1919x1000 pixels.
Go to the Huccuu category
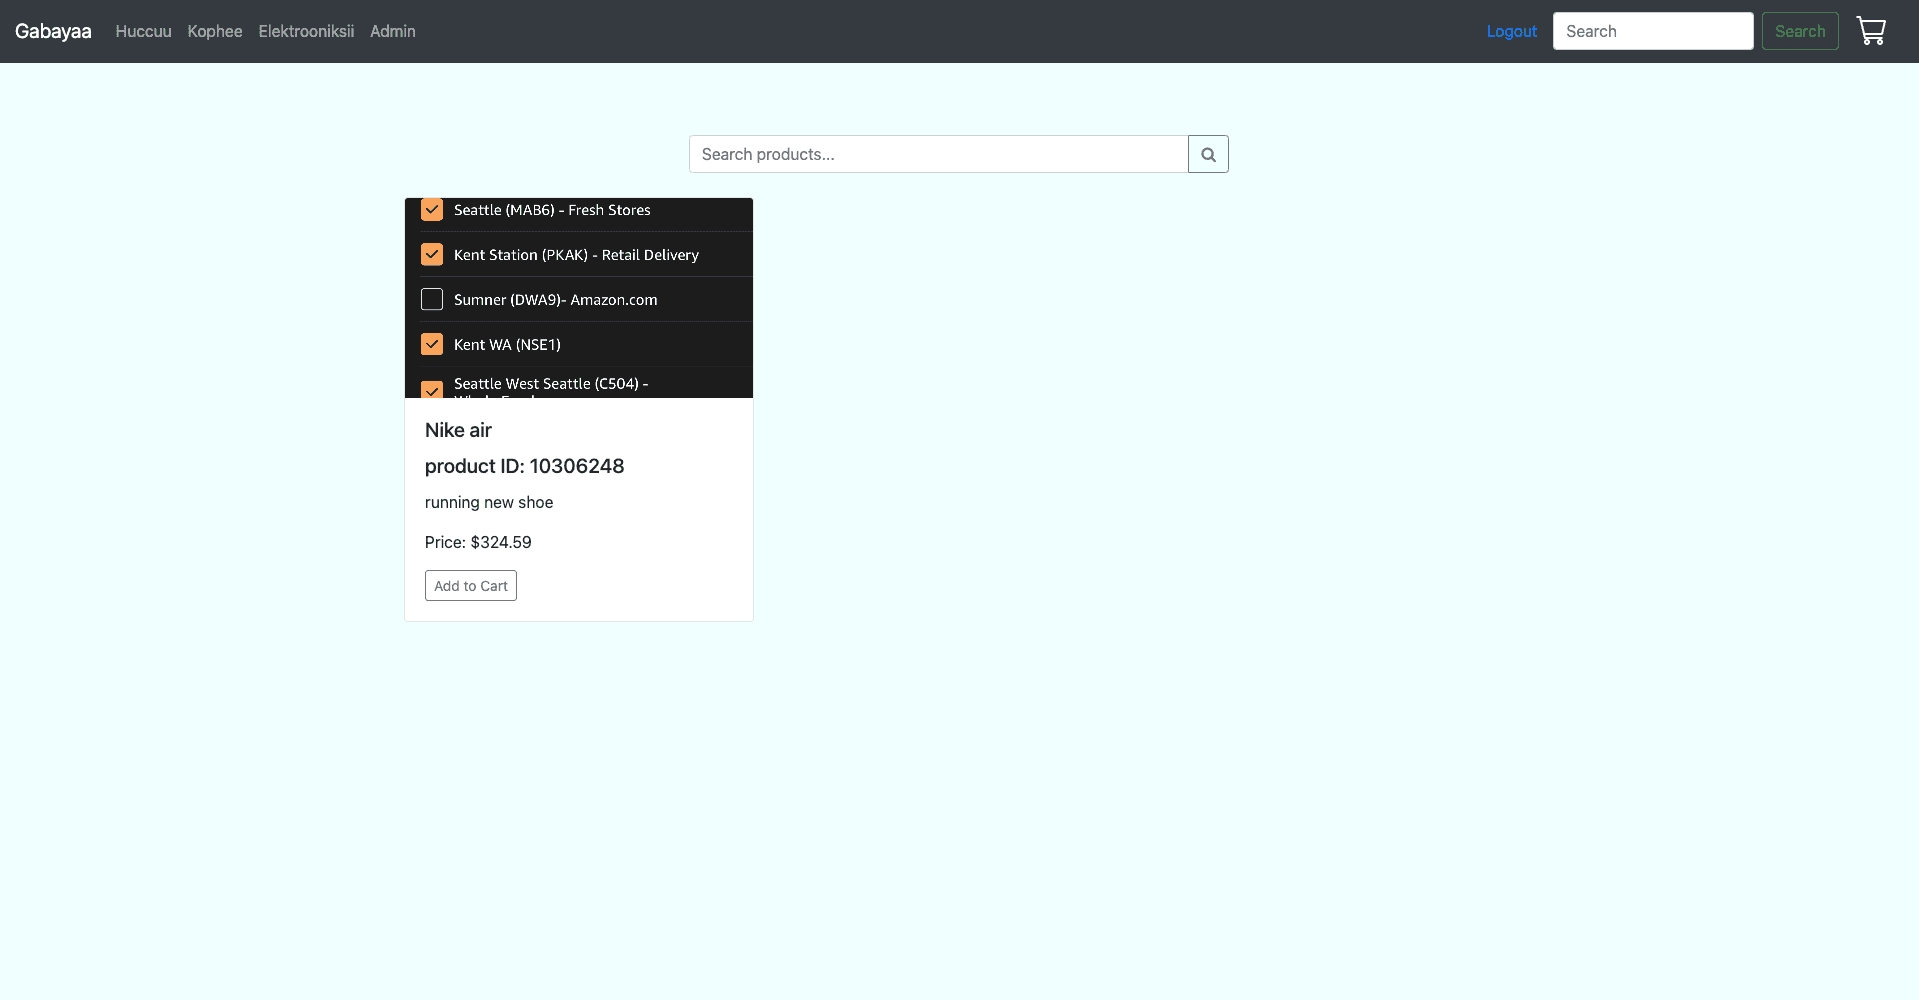pos(143,31)
